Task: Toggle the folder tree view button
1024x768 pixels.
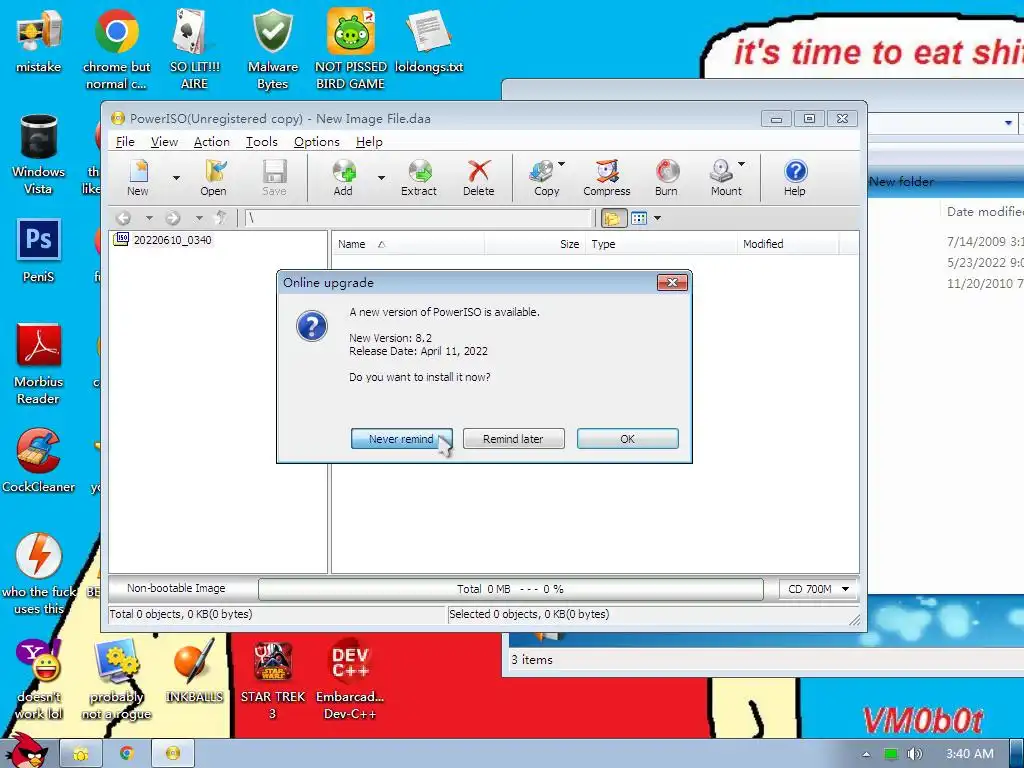Action: tap(613, 218)
